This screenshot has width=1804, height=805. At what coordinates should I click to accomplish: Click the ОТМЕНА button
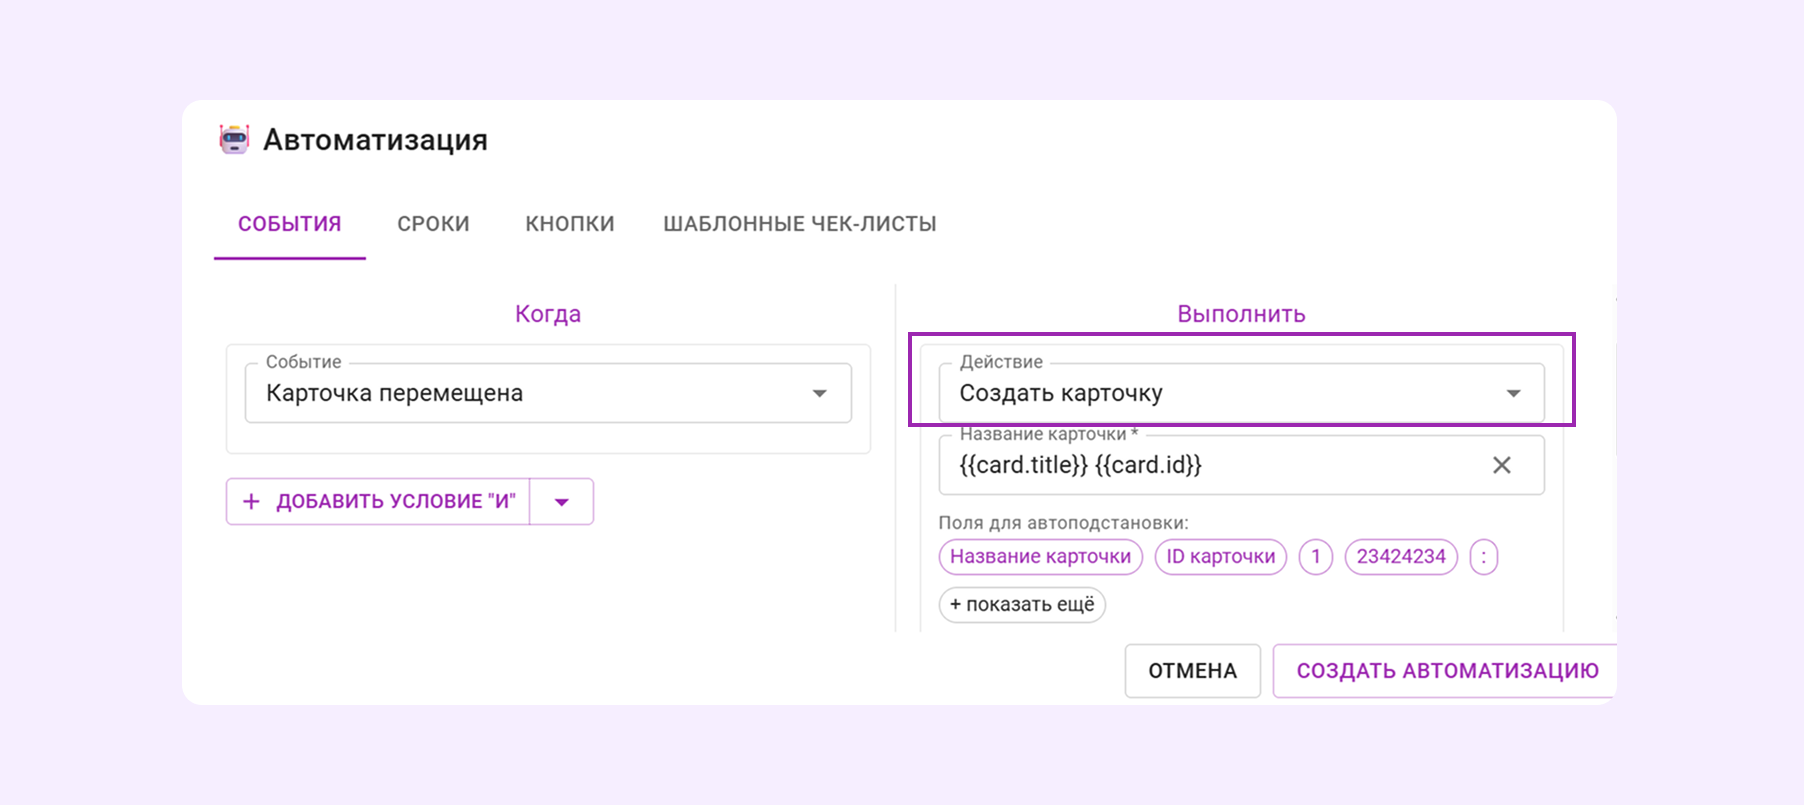click(1192, 671)
